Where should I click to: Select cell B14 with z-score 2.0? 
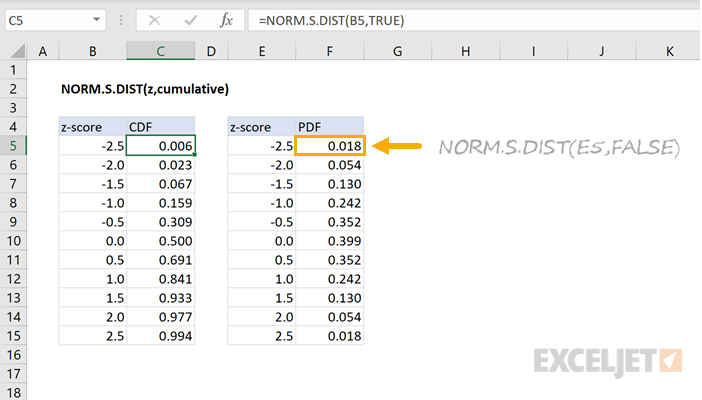pos(93,317)
